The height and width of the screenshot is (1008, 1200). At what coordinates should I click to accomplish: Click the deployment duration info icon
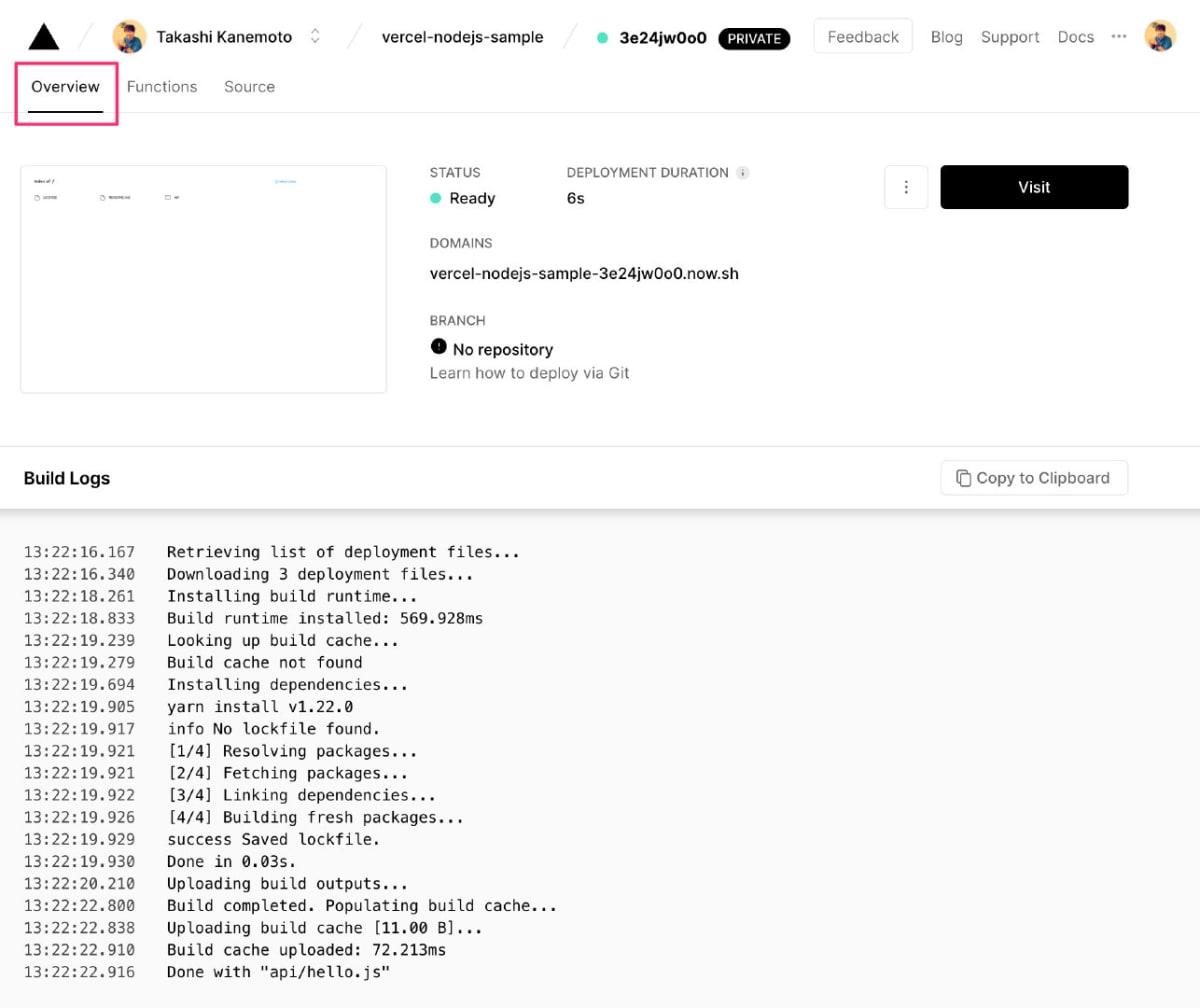pos(742,173)
